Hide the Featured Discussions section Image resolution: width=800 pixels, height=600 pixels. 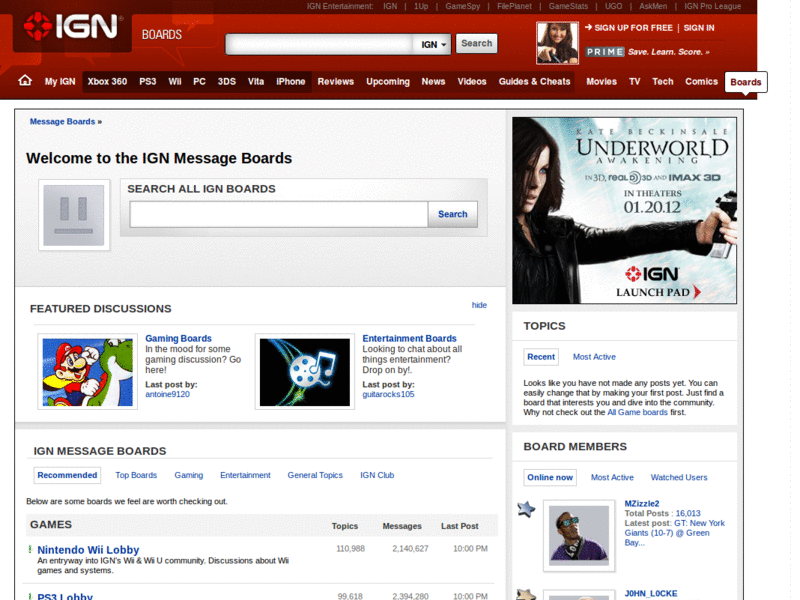point(479,305)
